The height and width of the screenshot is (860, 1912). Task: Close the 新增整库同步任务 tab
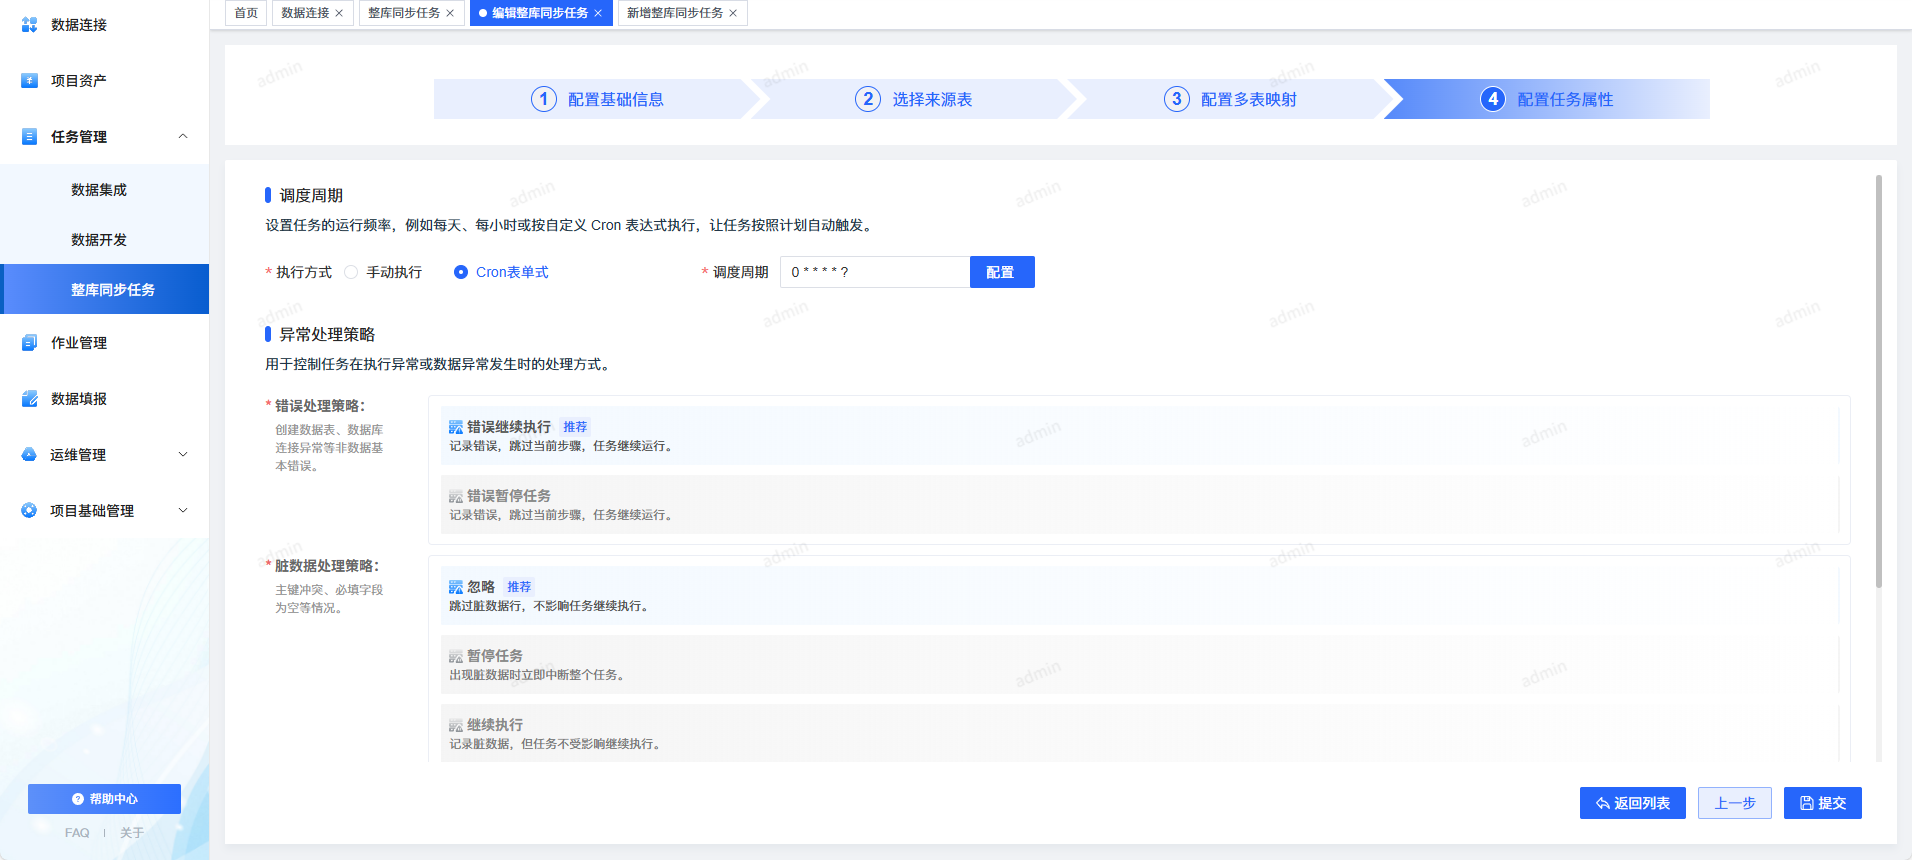(733, 13)
